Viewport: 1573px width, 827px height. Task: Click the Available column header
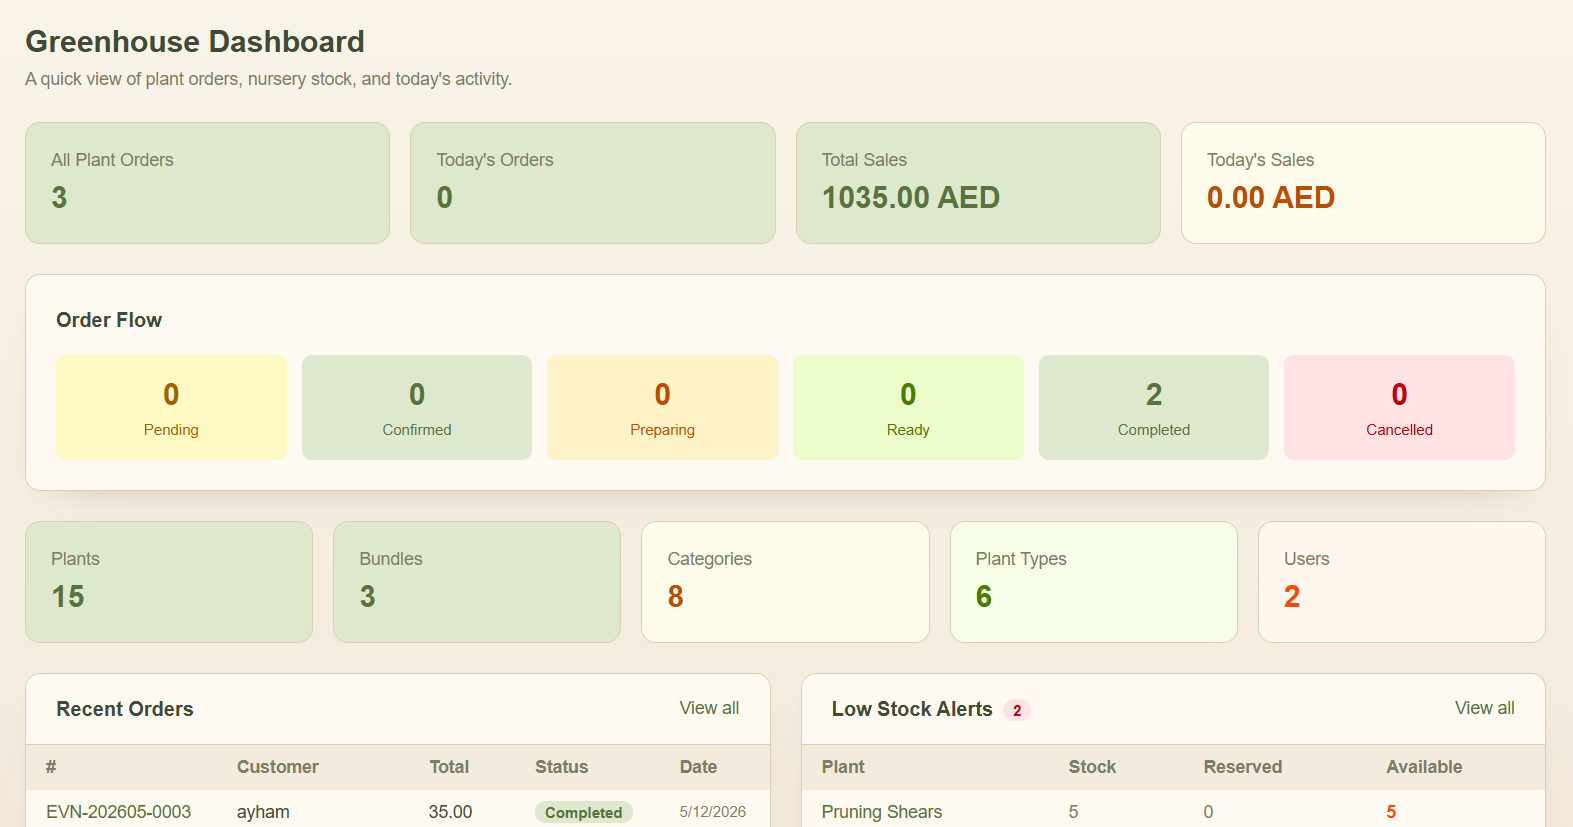1424,767
